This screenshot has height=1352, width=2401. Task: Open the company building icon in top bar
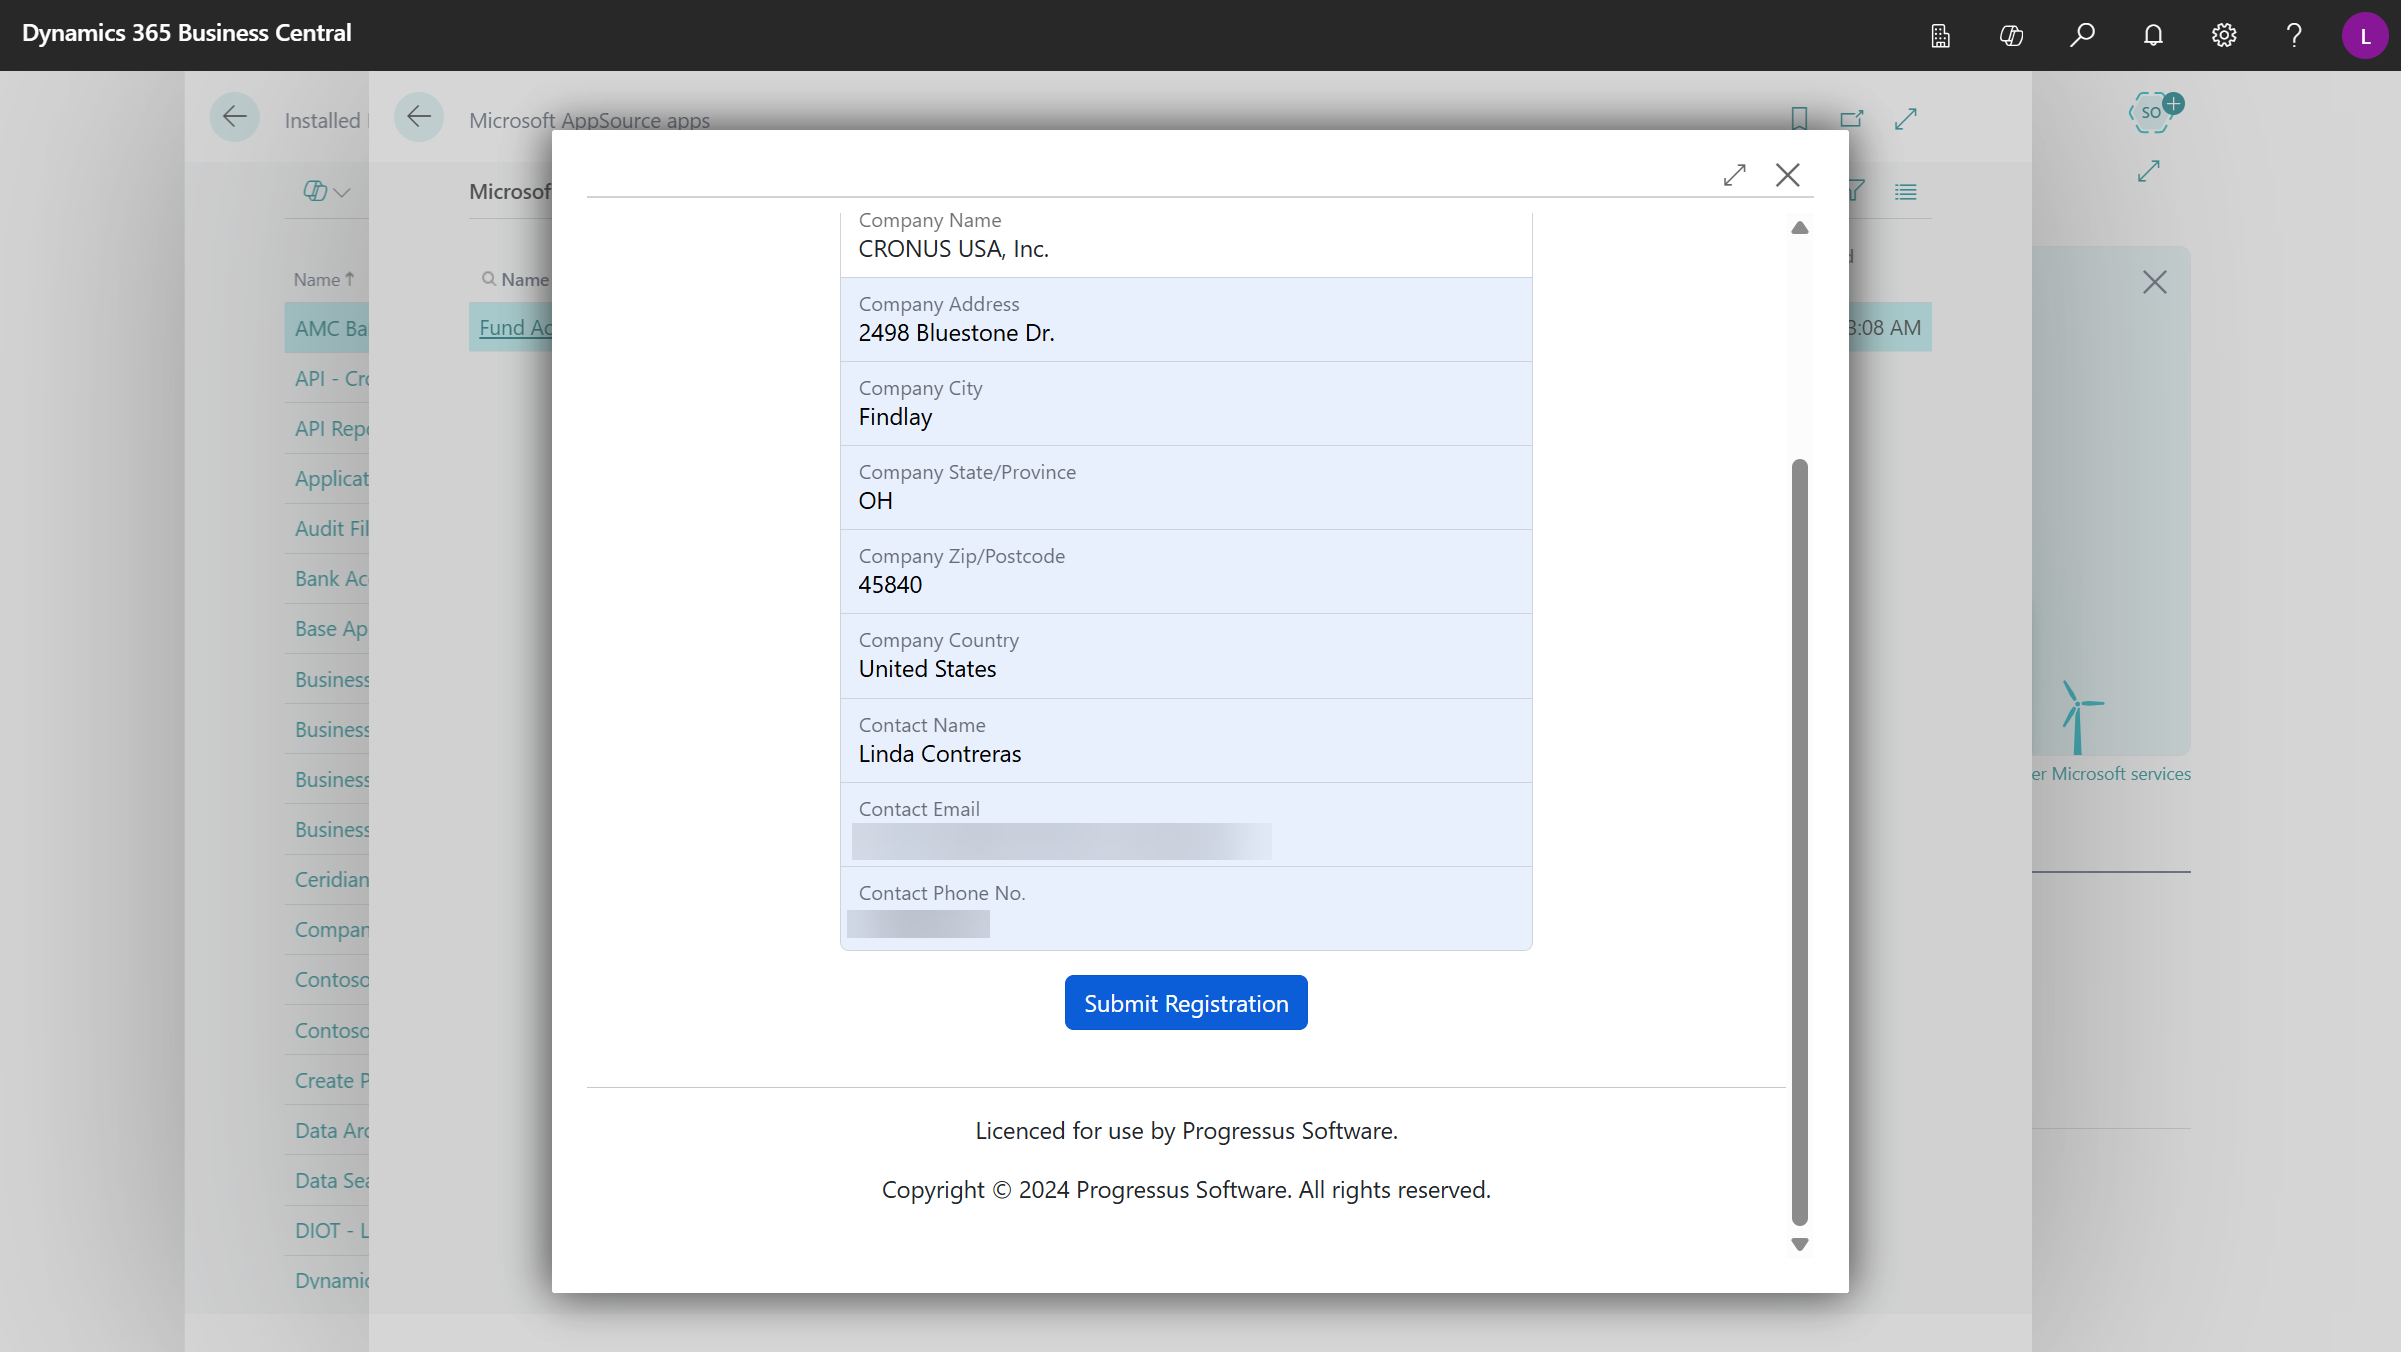pyautogui.click(x=1940, y=35)
